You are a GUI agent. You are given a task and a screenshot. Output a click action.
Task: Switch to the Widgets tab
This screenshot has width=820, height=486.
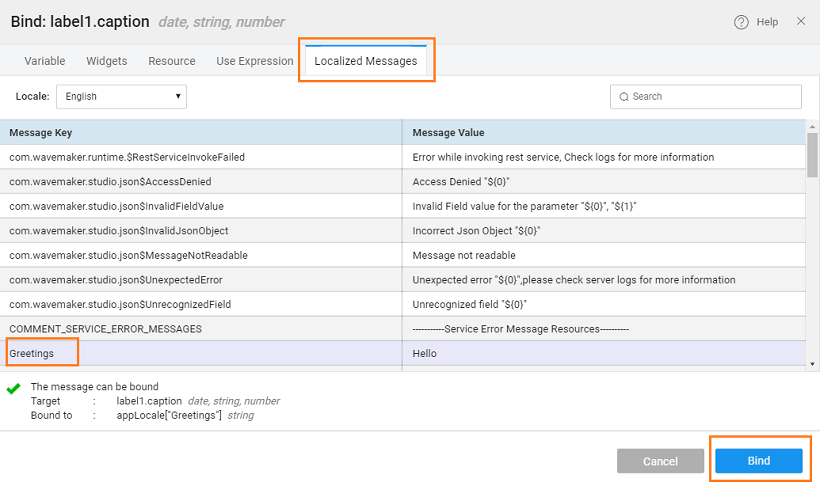tap(107, 61)
